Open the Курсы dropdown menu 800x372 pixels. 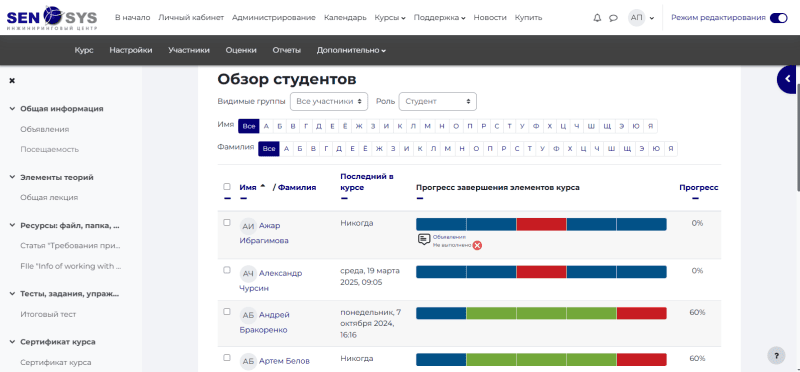390,18
